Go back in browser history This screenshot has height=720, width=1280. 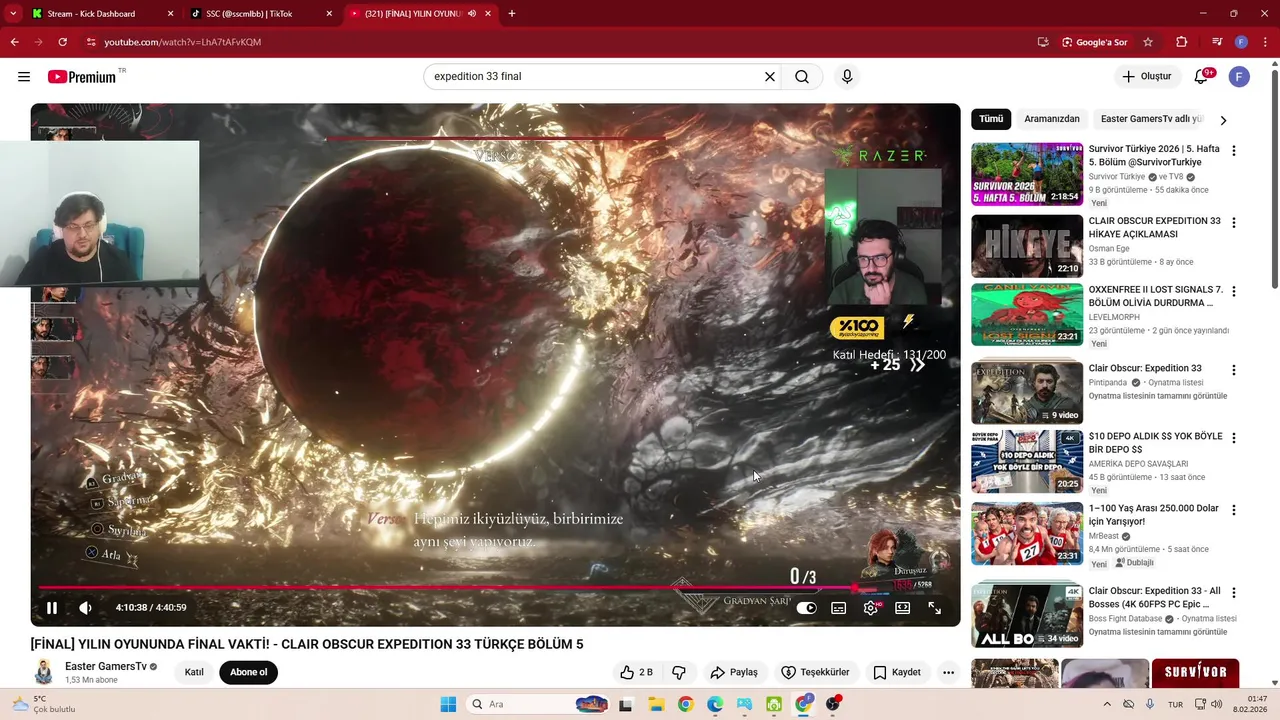tap(14, 42)
